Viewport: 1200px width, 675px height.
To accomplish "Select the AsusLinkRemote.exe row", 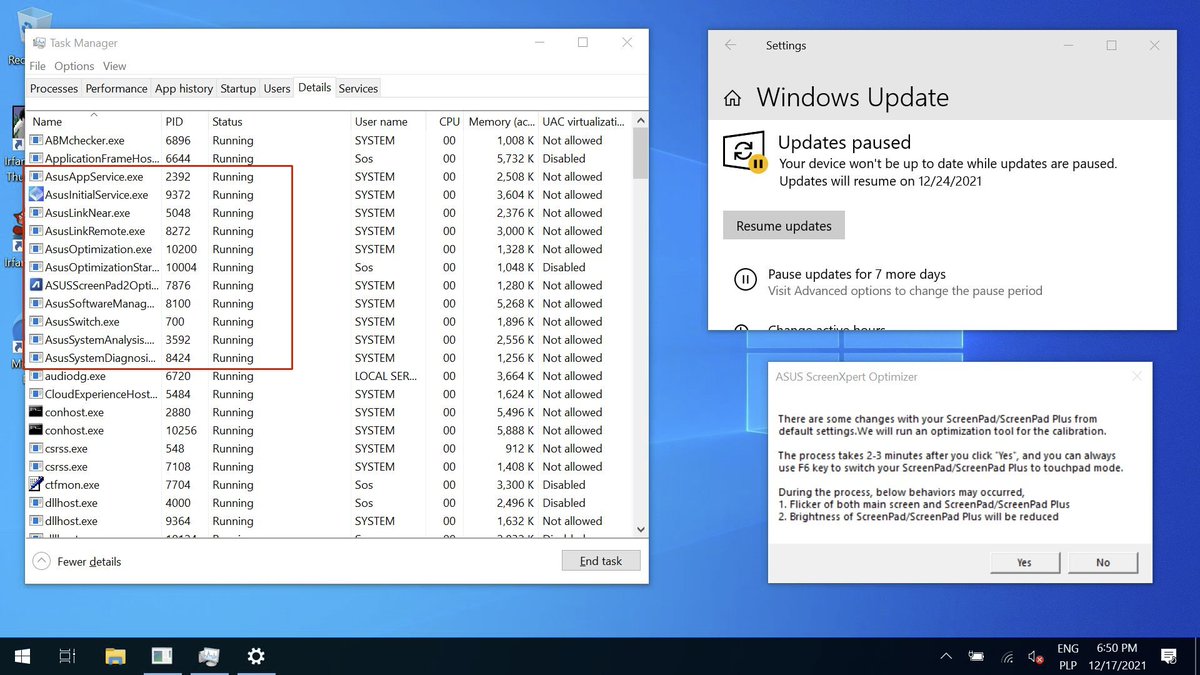I will tap(329, 231).
